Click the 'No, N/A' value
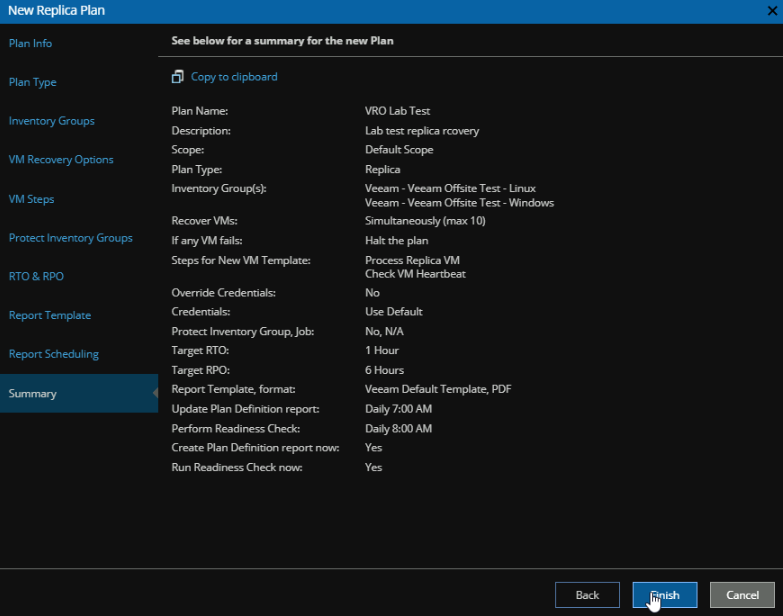 coord(384,331)
